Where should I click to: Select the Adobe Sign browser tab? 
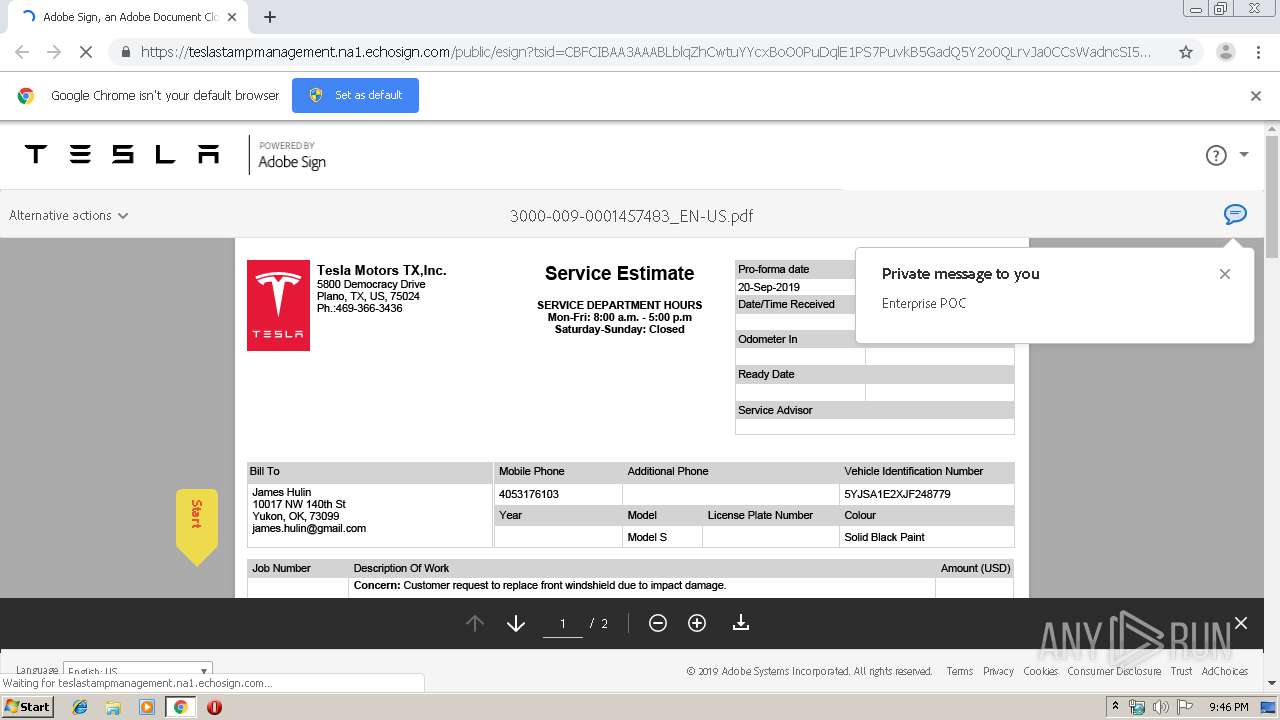point(128,17)
